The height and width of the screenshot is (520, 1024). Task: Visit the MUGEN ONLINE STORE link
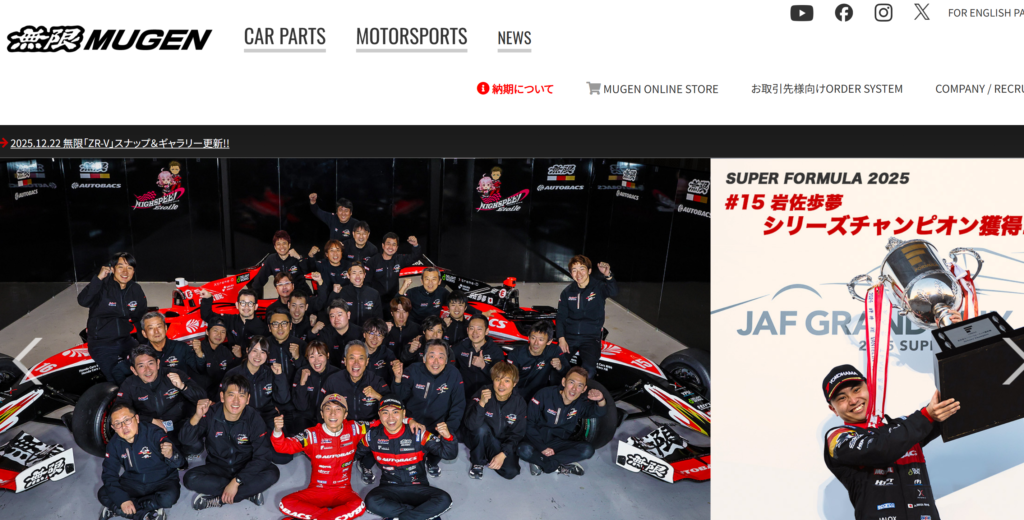[x=660, y=89]
